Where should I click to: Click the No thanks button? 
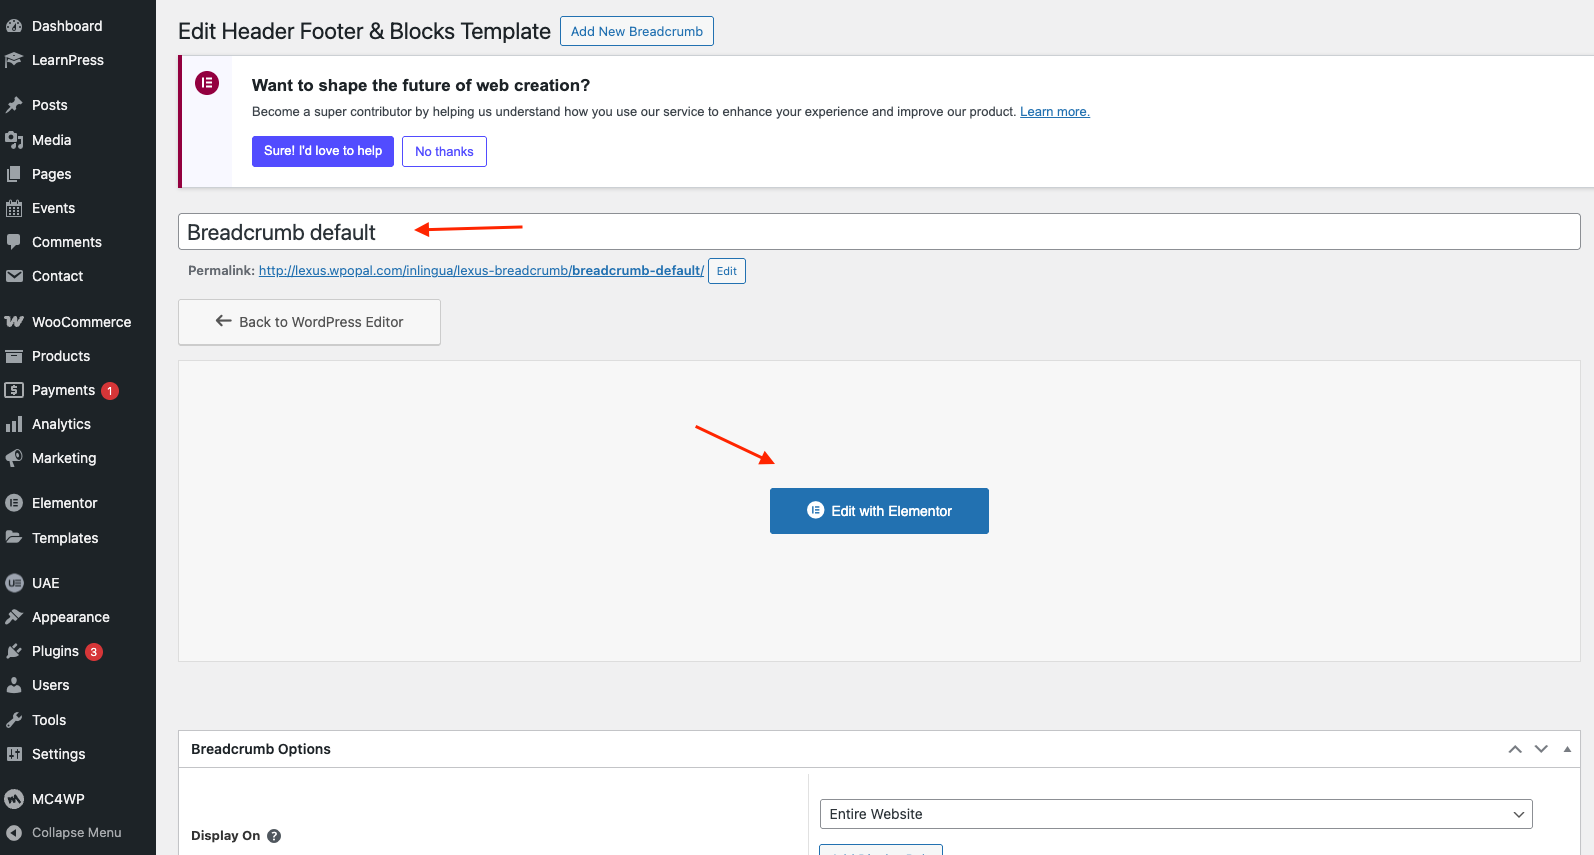coord(444,152)
